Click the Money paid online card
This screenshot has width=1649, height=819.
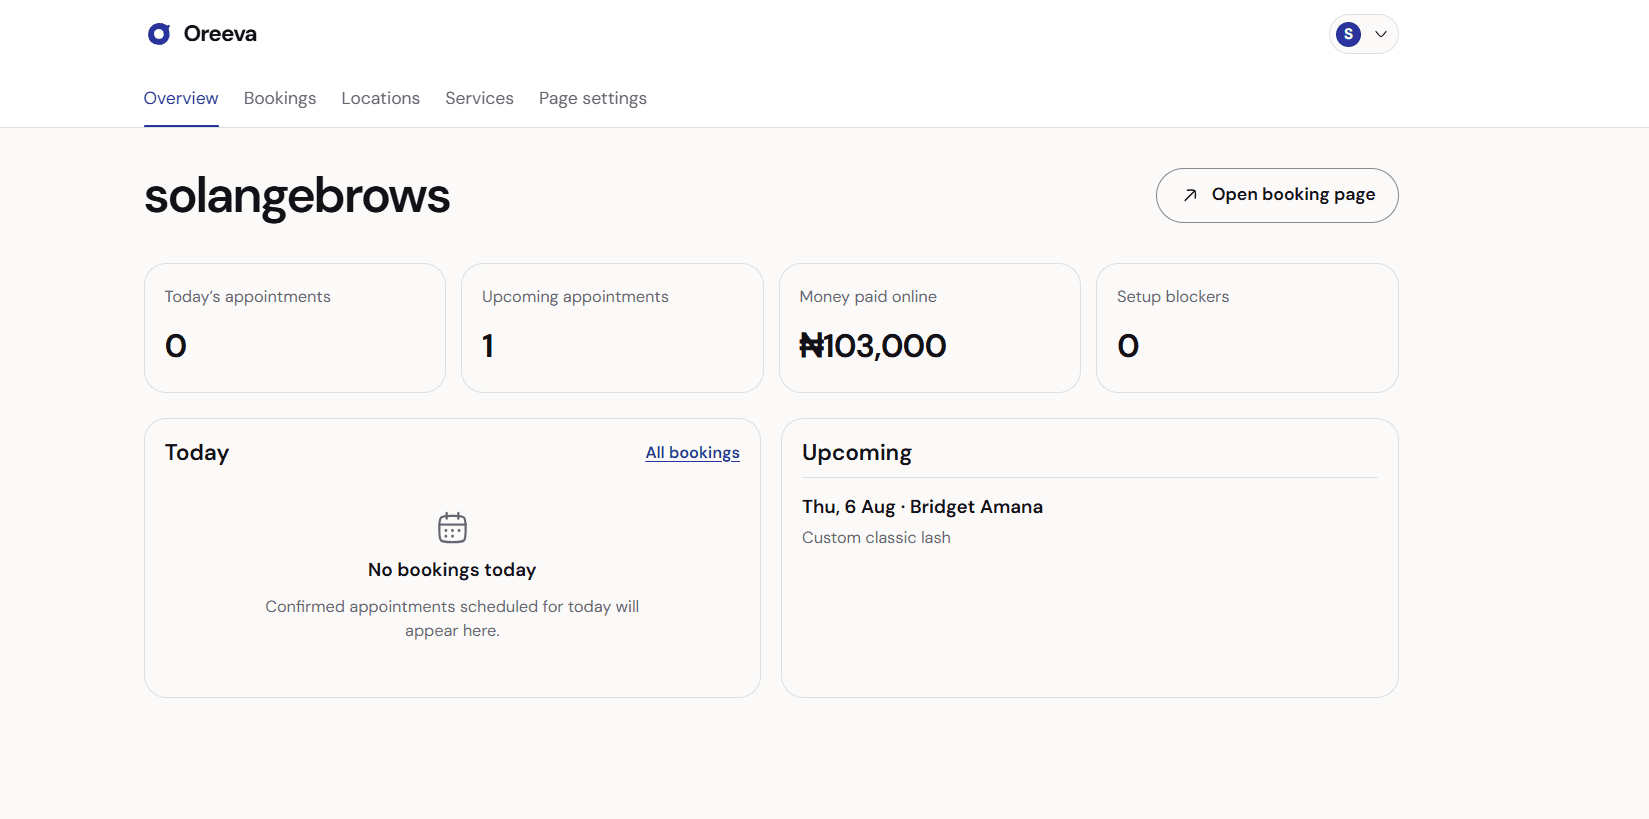click(x=930, y=328)
